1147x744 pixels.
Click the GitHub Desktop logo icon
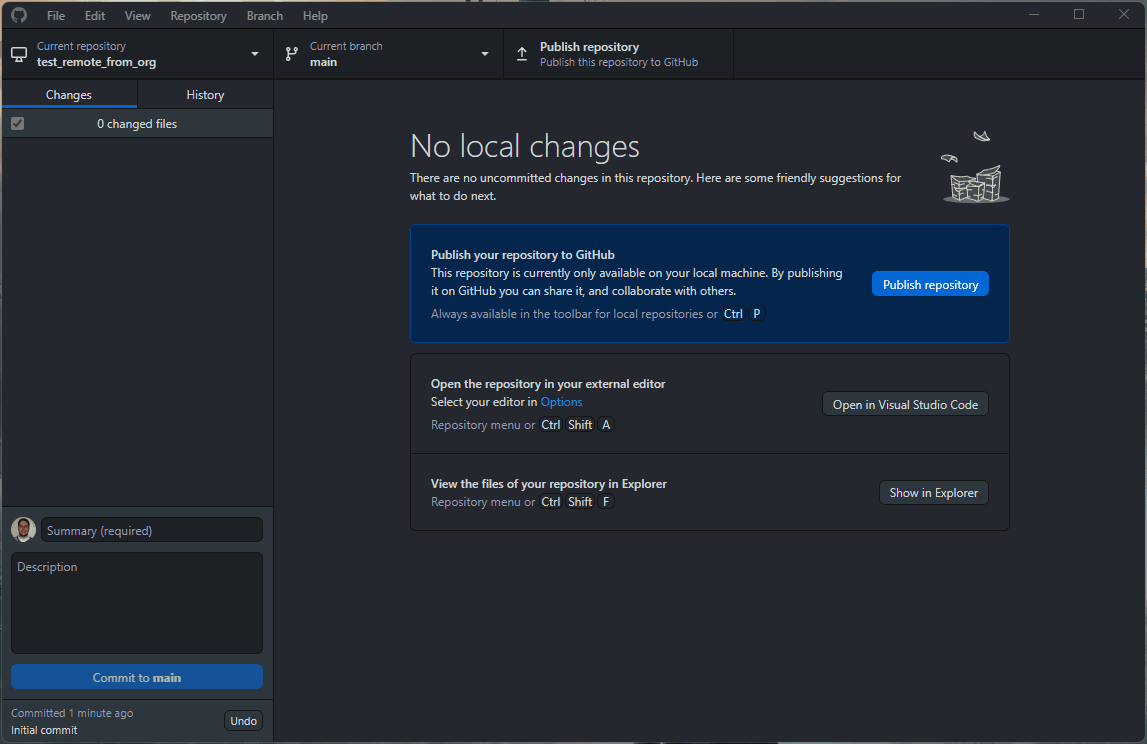click(x=19, y=15)
